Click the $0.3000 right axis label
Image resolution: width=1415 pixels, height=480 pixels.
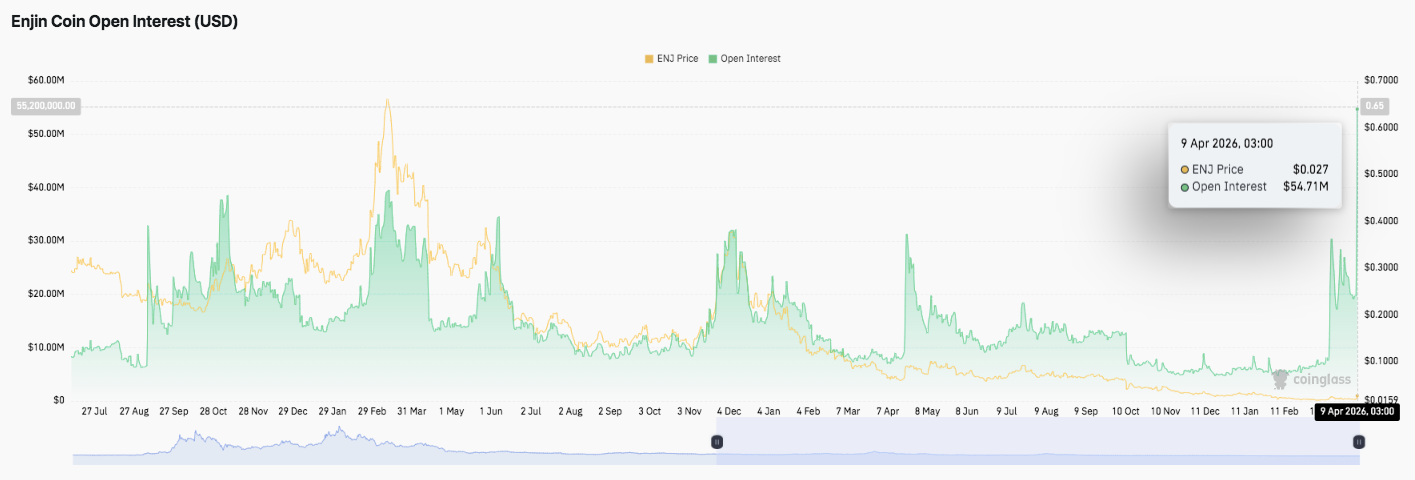coord(1381,267)
